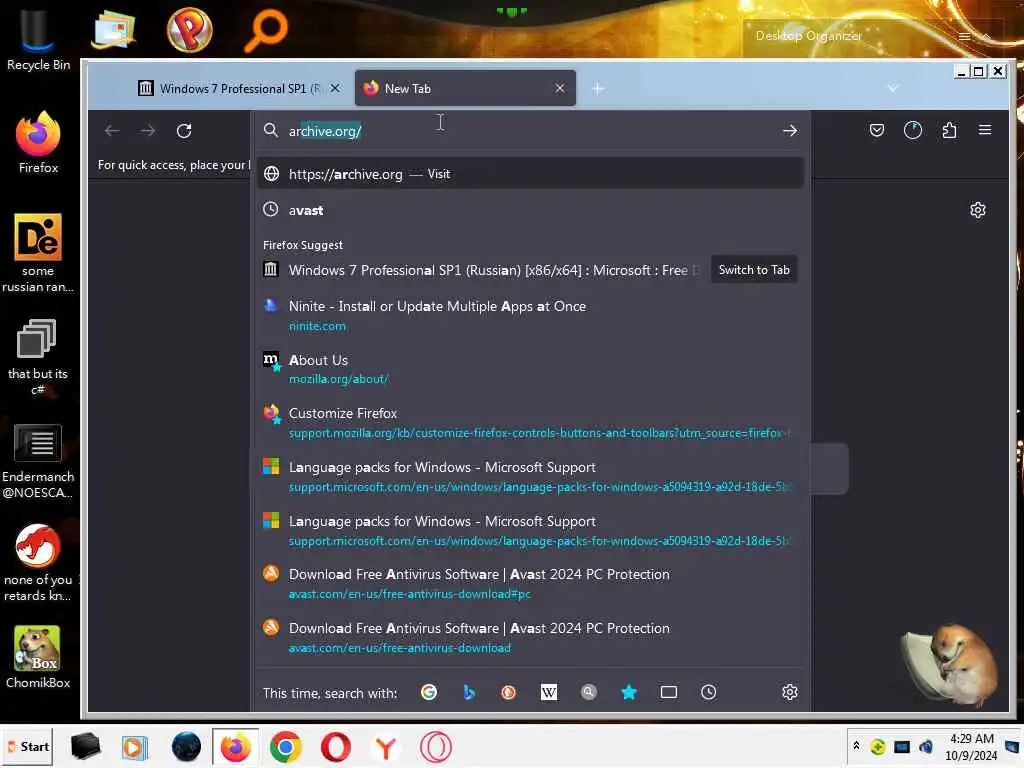
Task: Select the 'that but its c#' desktop icon
Action: (38, 357)
